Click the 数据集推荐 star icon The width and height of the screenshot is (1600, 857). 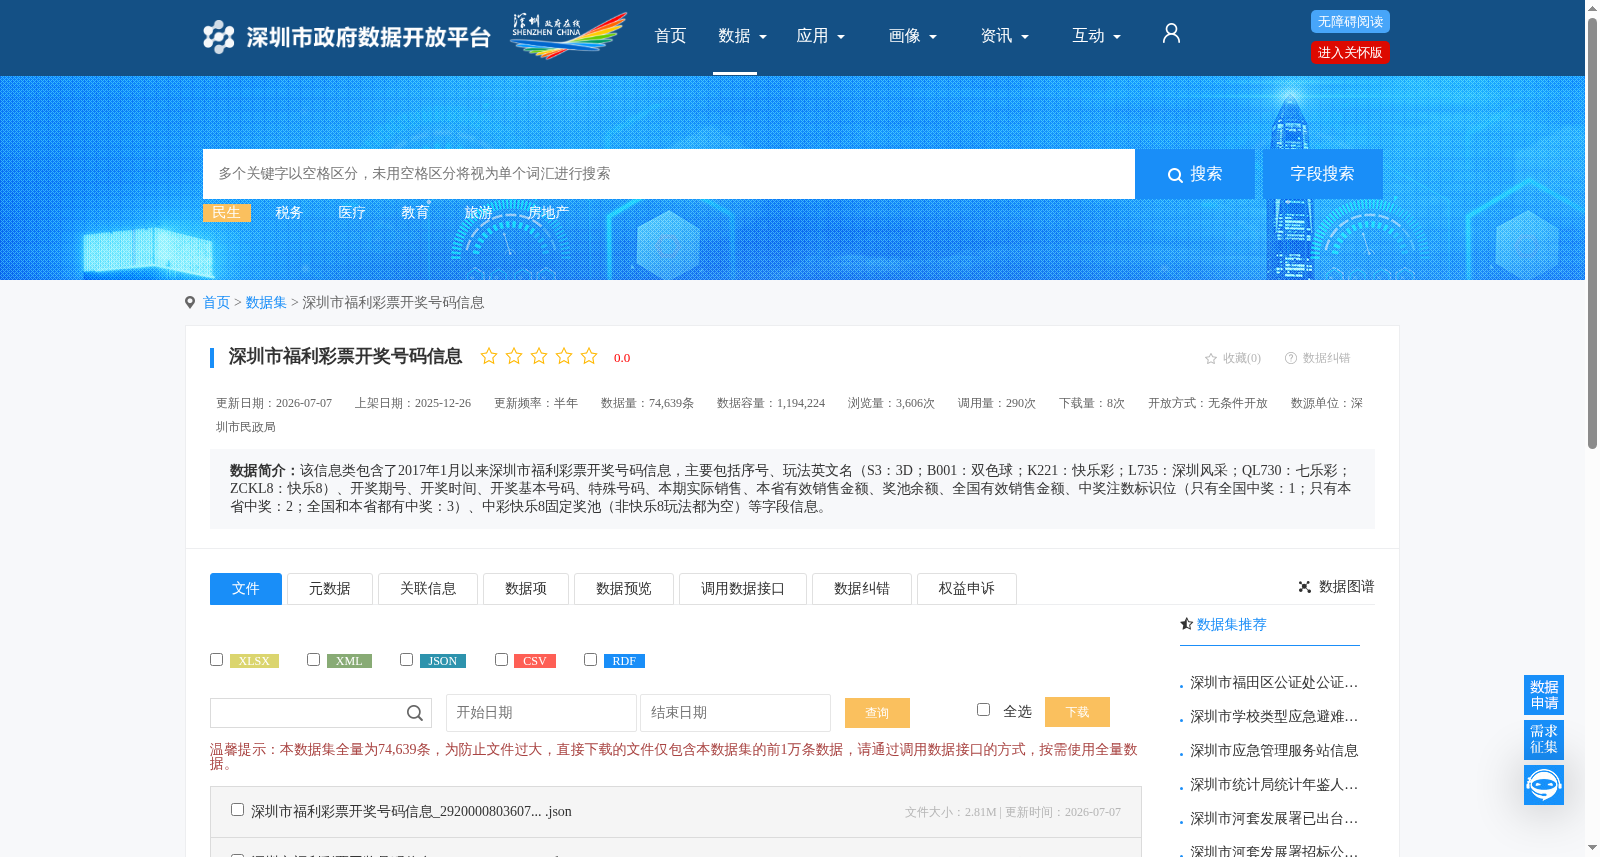pos(1187,624)
